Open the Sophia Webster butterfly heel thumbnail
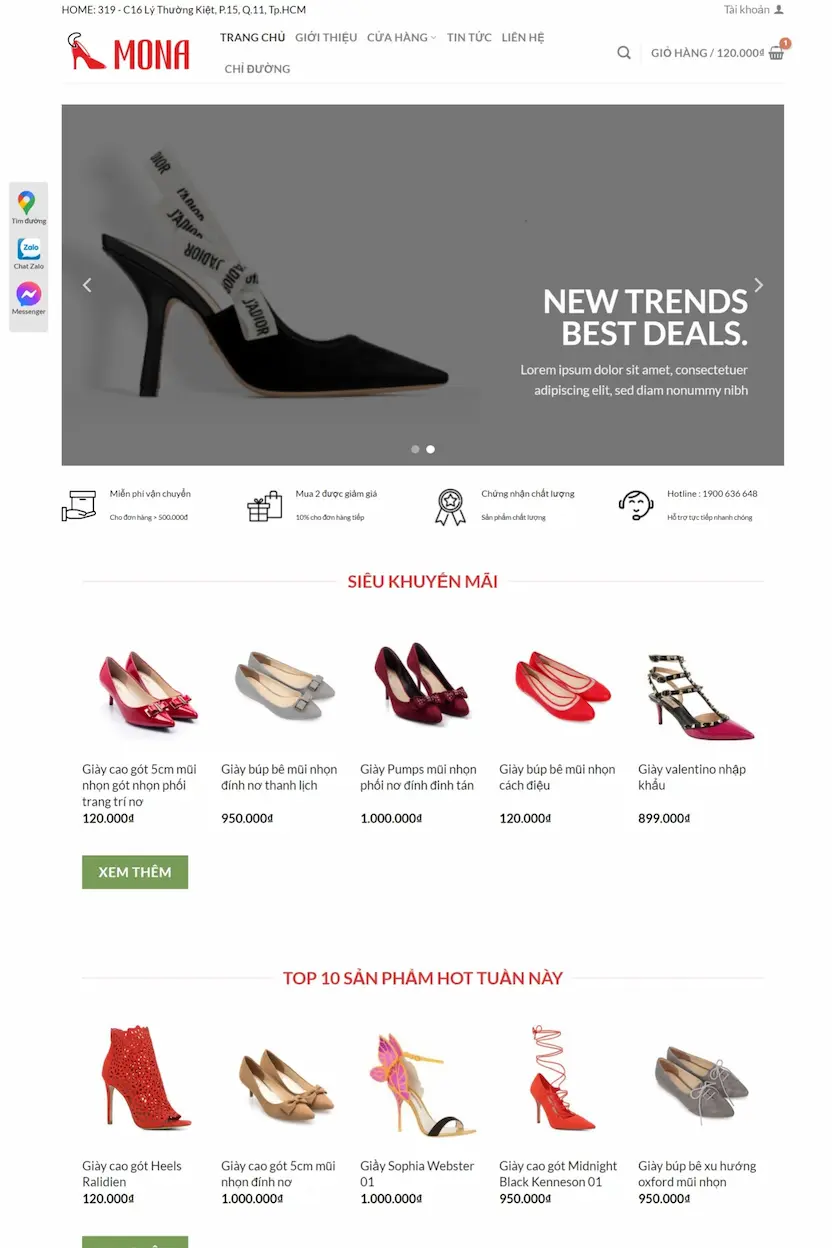This screenshot has height=1248, width=832. pyautogui.click(x=417, y=1084)
